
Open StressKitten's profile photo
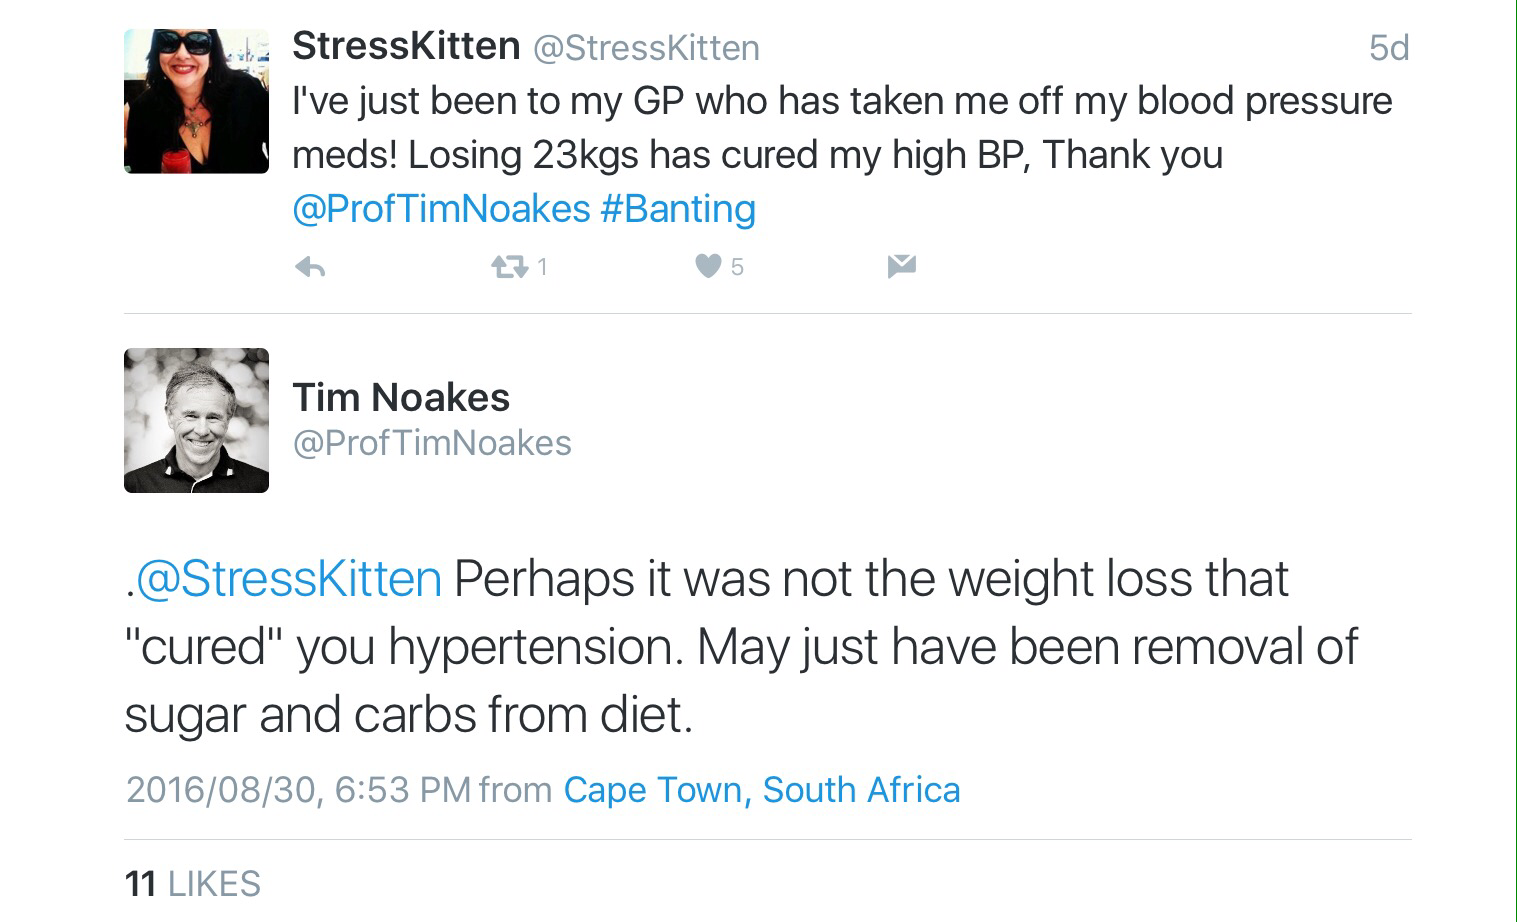coord(196,101)
